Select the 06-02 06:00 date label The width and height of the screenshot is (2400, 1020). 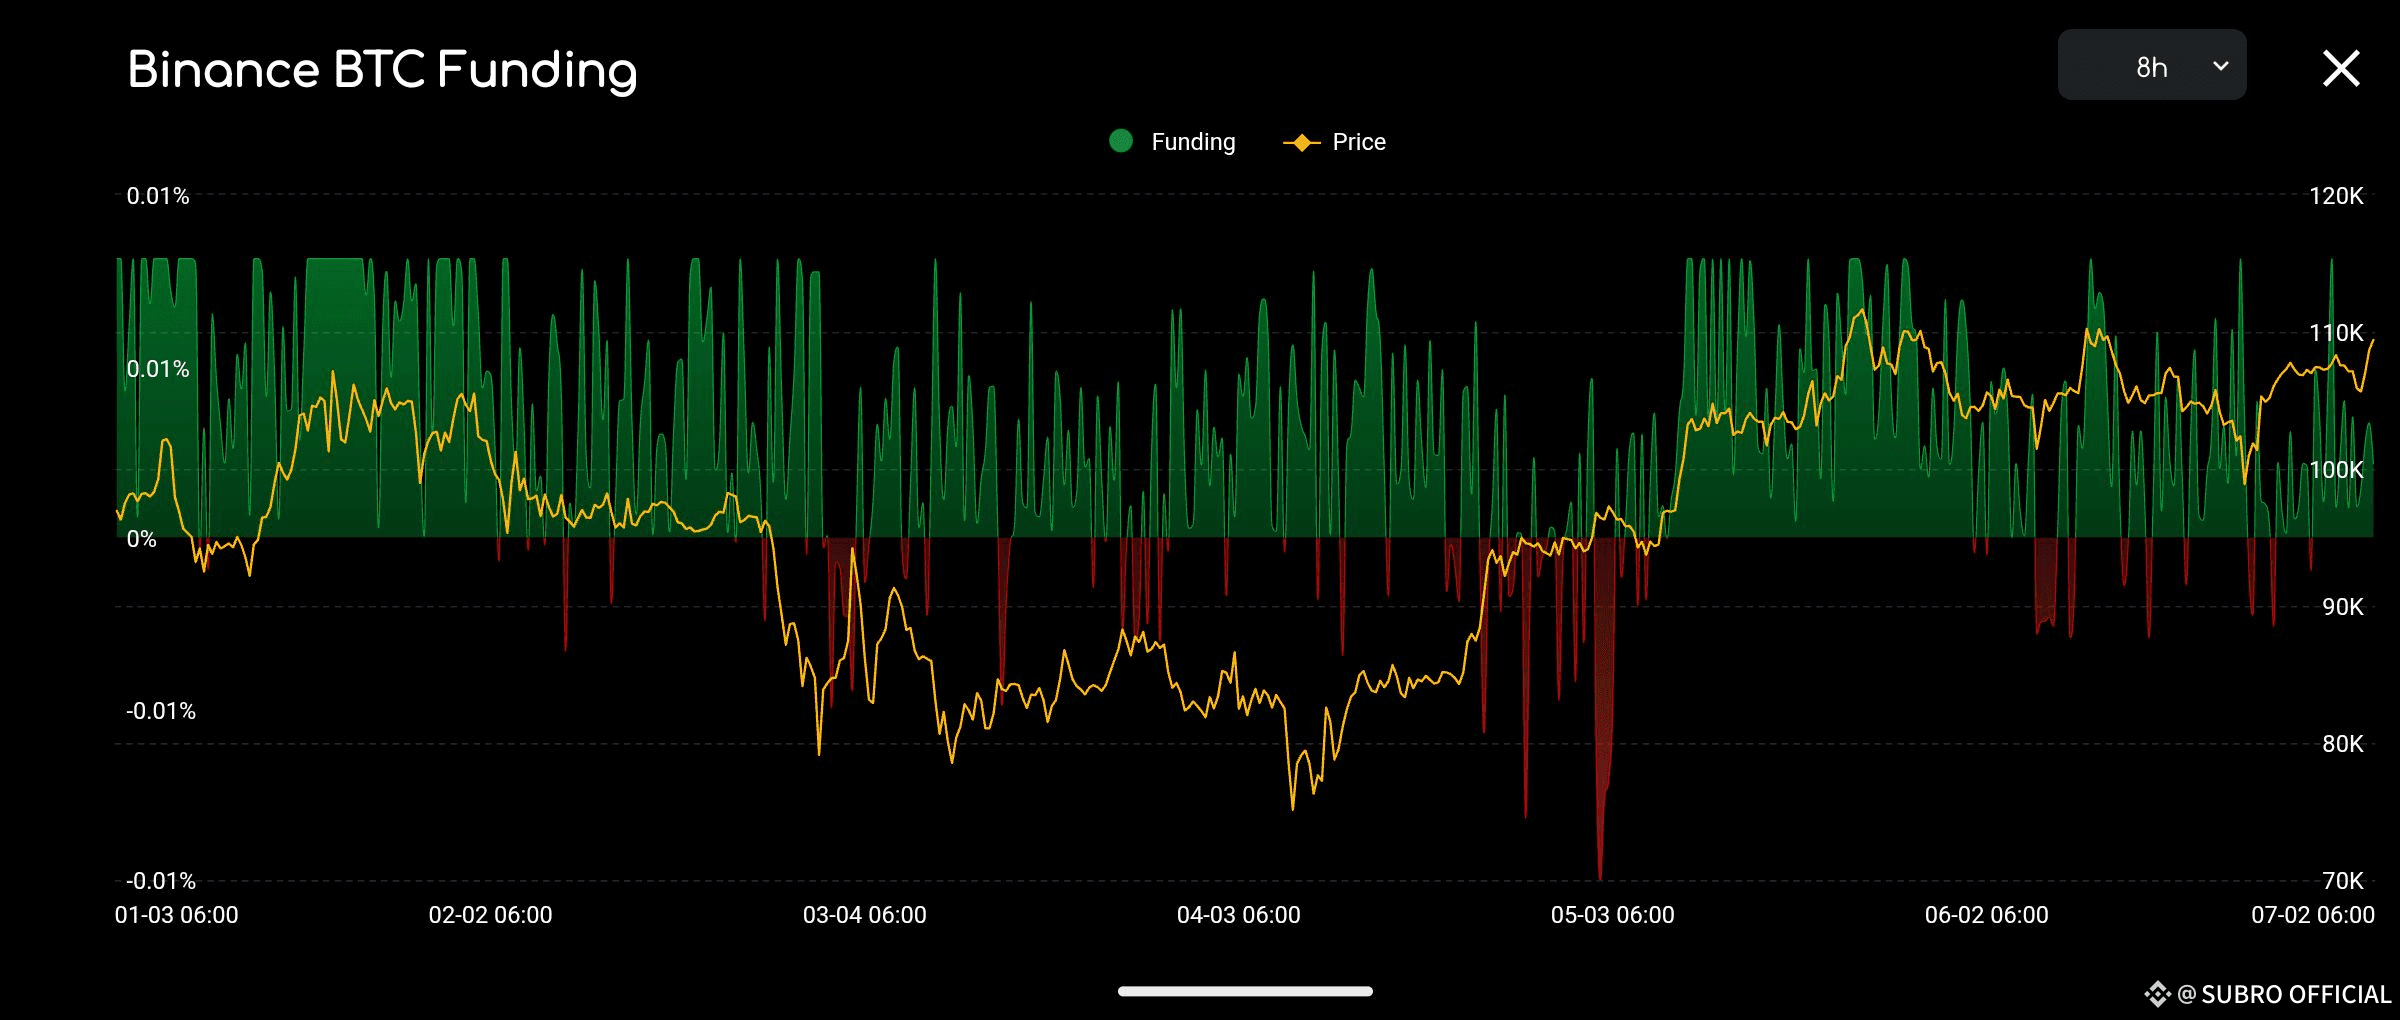pos(1987,915)
